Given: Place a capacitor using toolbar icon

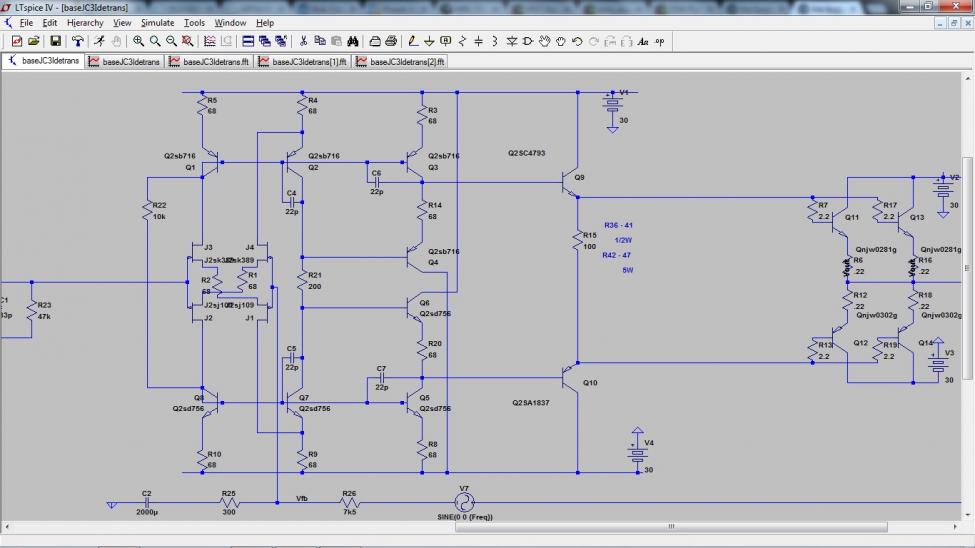Looking at the screenshot, I should (478, 41).
